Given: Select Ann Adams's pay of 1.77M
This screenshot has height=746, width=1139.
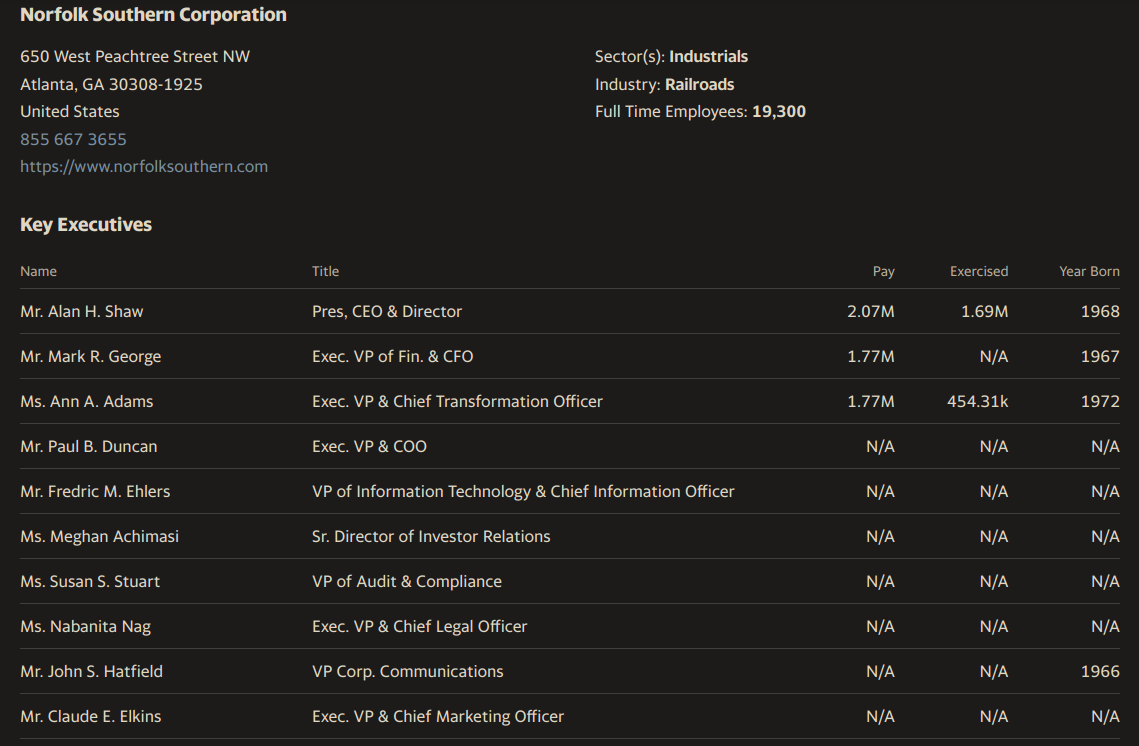Looking at the screenshot, I should [871, 402].
